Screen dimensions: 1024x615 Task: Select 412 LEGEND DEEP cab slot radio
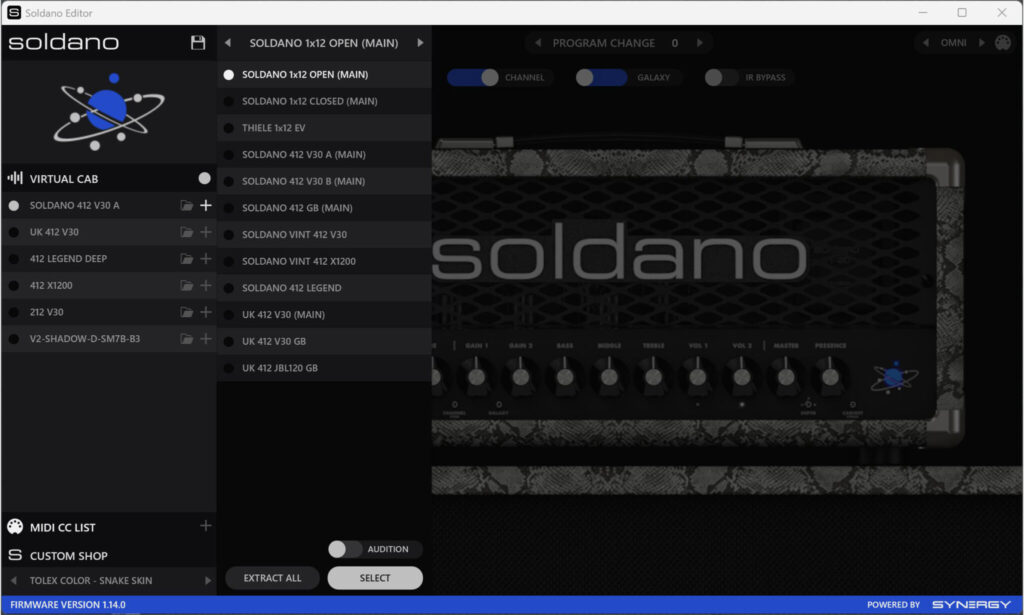click(14, 259)
